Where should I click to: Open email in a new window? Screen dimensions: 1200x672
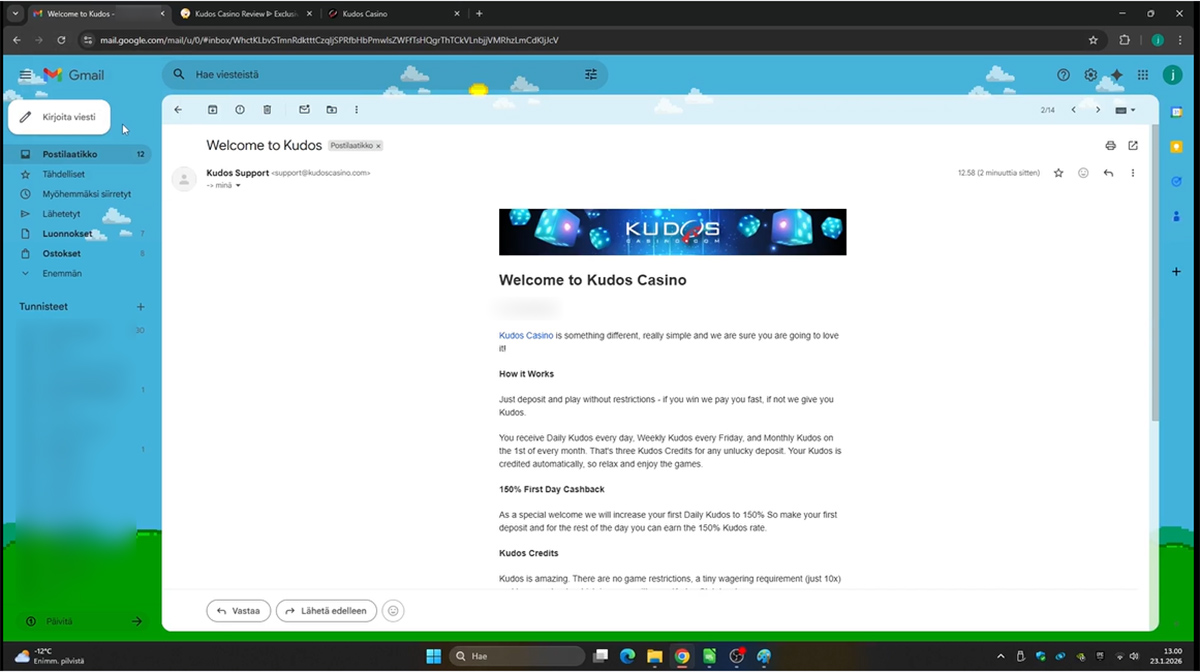click(x=1133, y=146)
